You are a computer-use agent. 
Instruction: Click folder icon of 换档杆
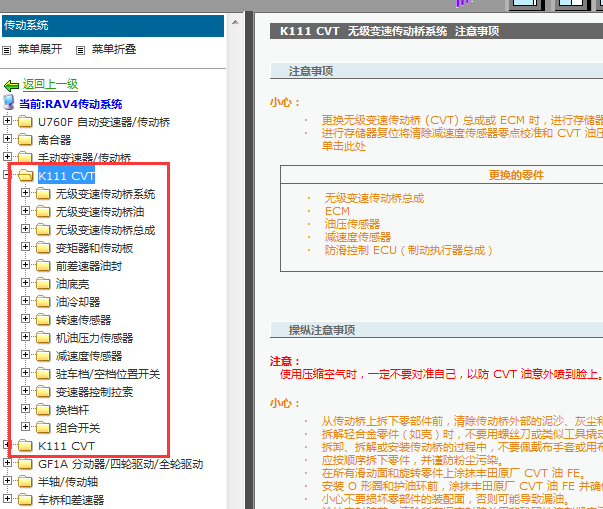tap(43, 409)
